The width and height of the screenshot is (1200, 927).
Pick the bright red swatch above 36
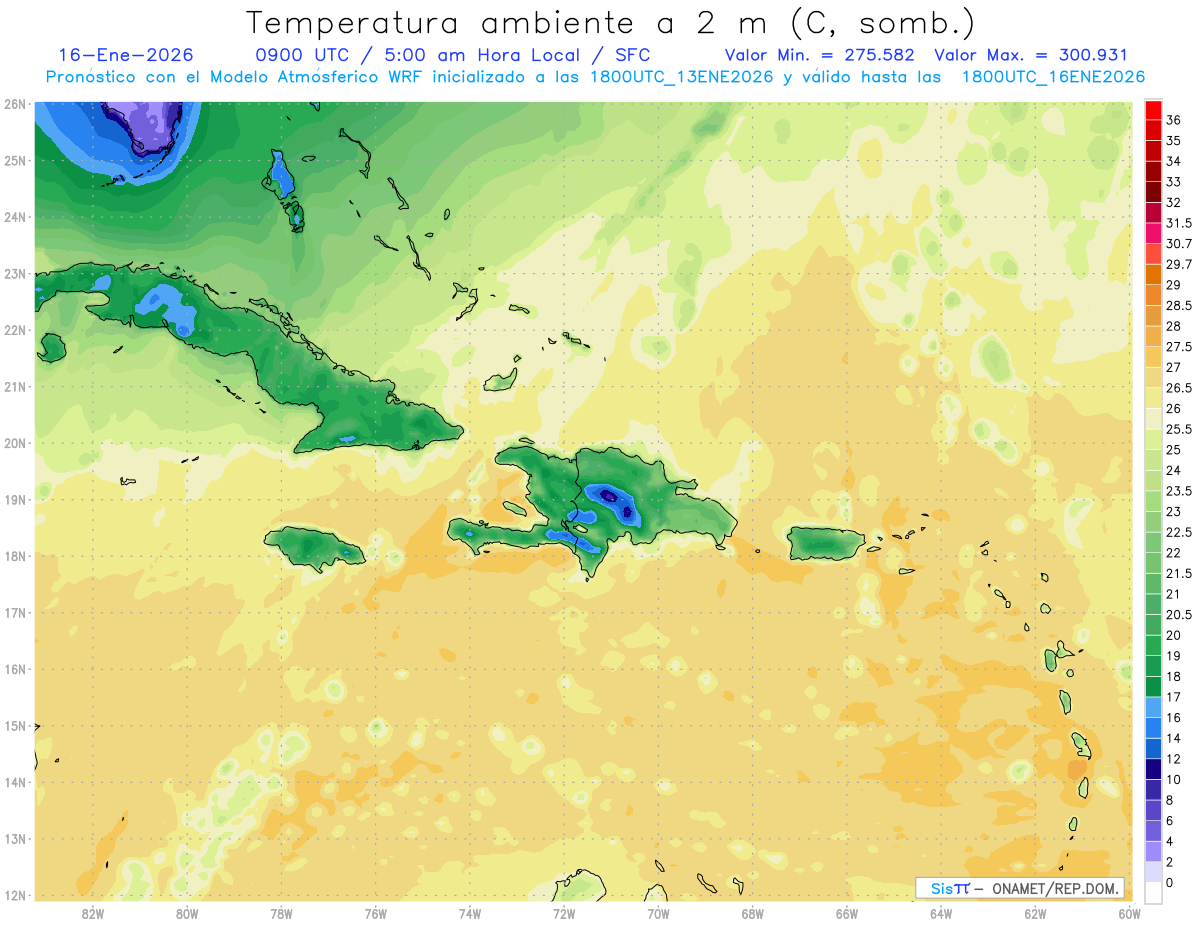pos(1153,110)
